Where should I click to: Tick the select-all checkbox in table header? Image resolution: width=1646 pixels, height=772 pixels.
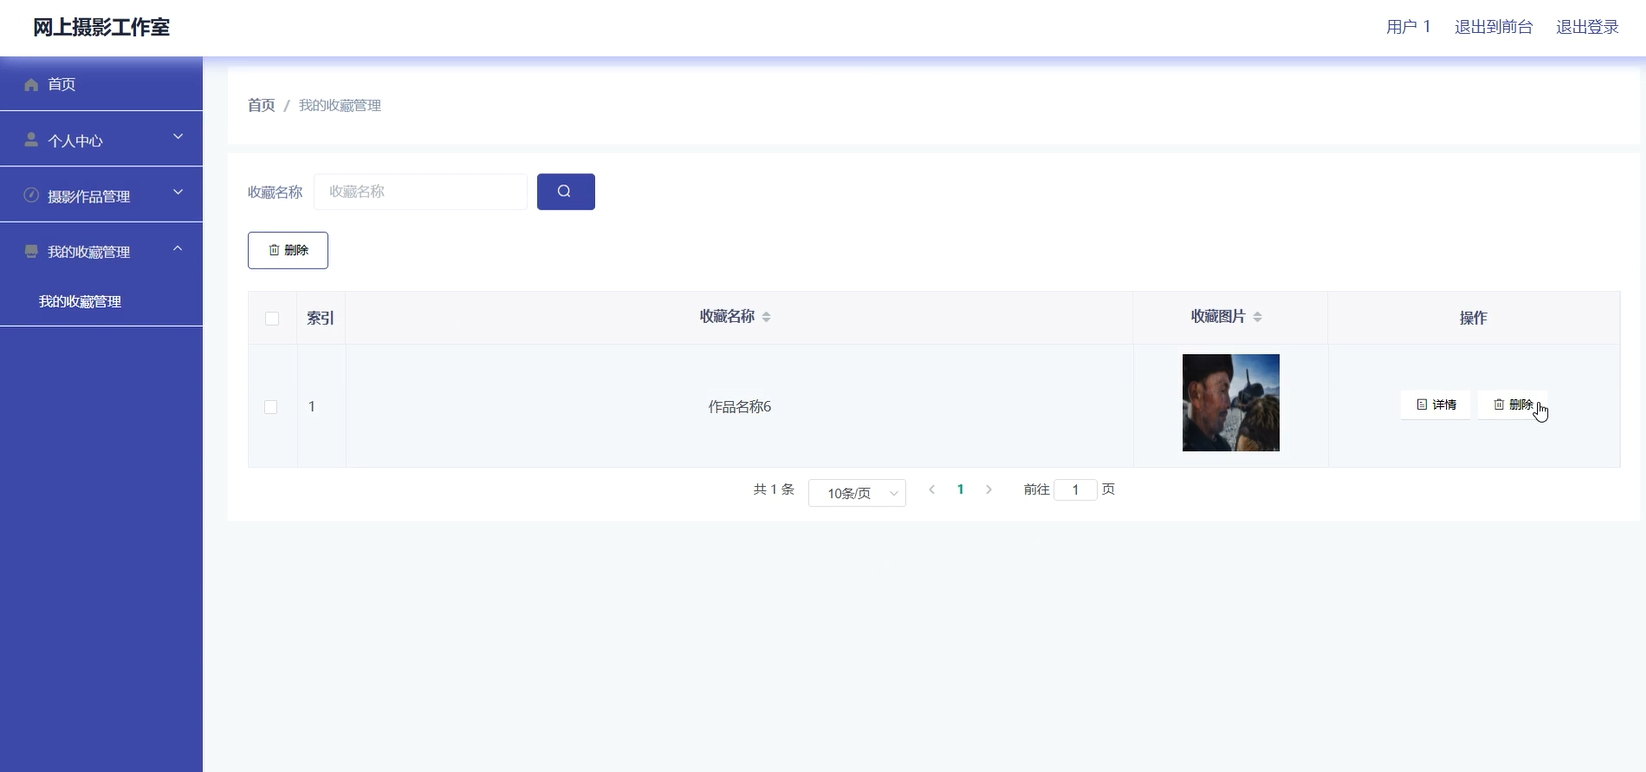(272, 319)
